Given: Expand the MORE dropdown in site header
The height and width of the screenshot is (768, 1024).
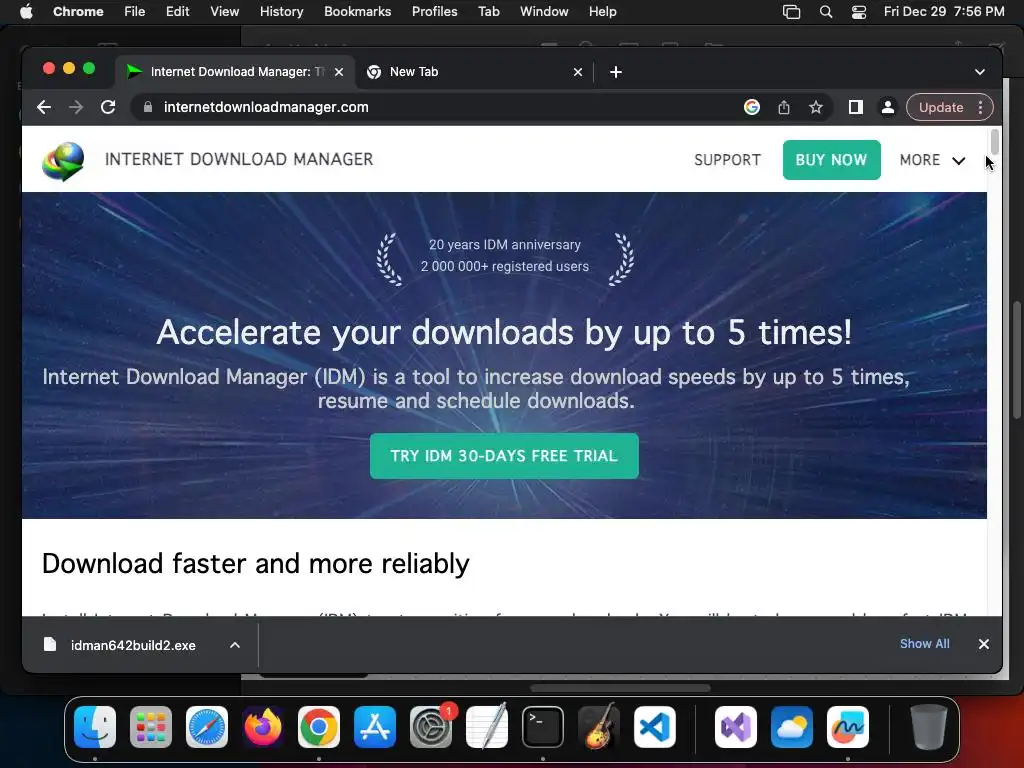Looking at the screenshot, I should pyautogui.click(x=932, y=160).
